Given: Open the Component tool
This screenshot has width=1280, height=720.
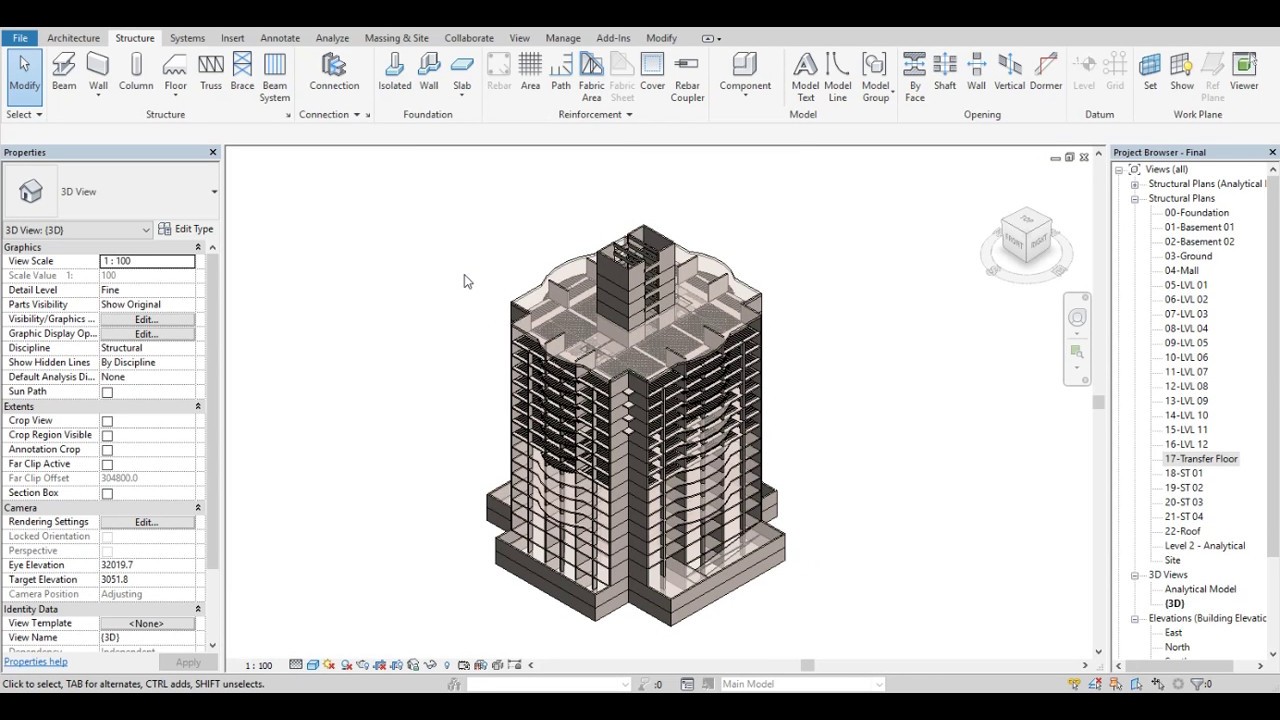Looking at the screenshot, I should pos(745,73).
